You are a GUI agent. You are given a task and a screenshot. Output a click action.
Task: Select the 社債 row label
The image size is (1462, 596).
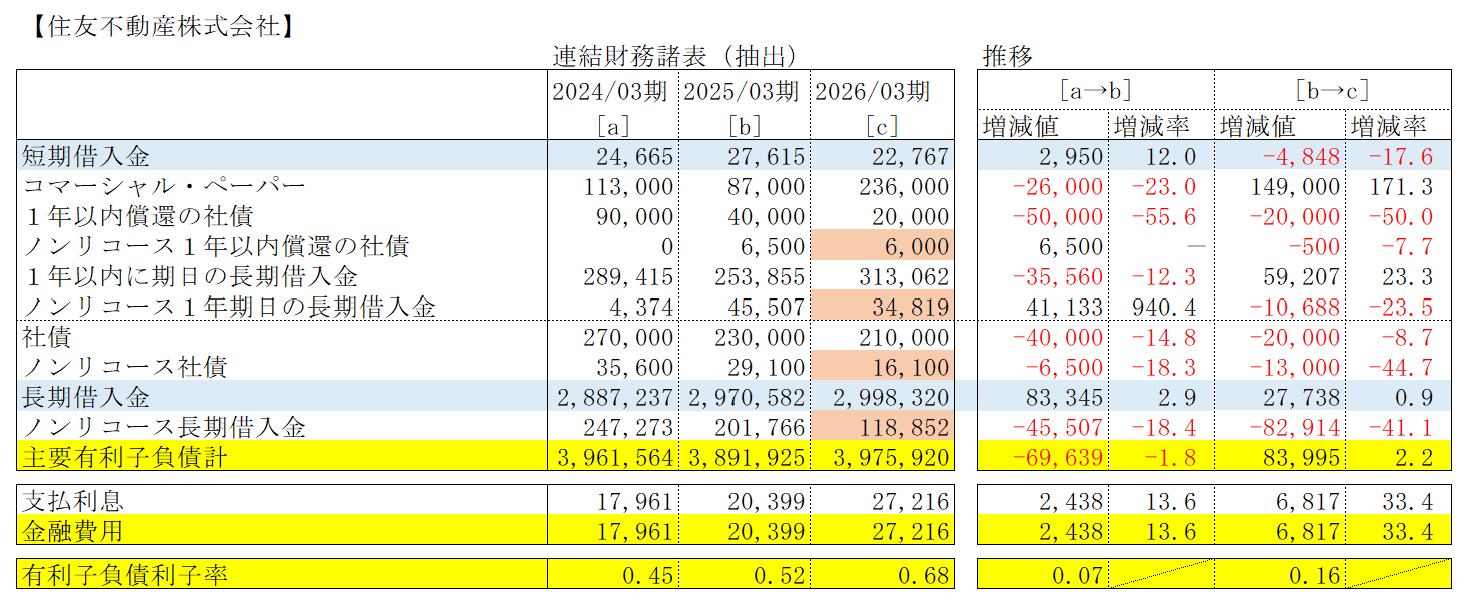47,338
